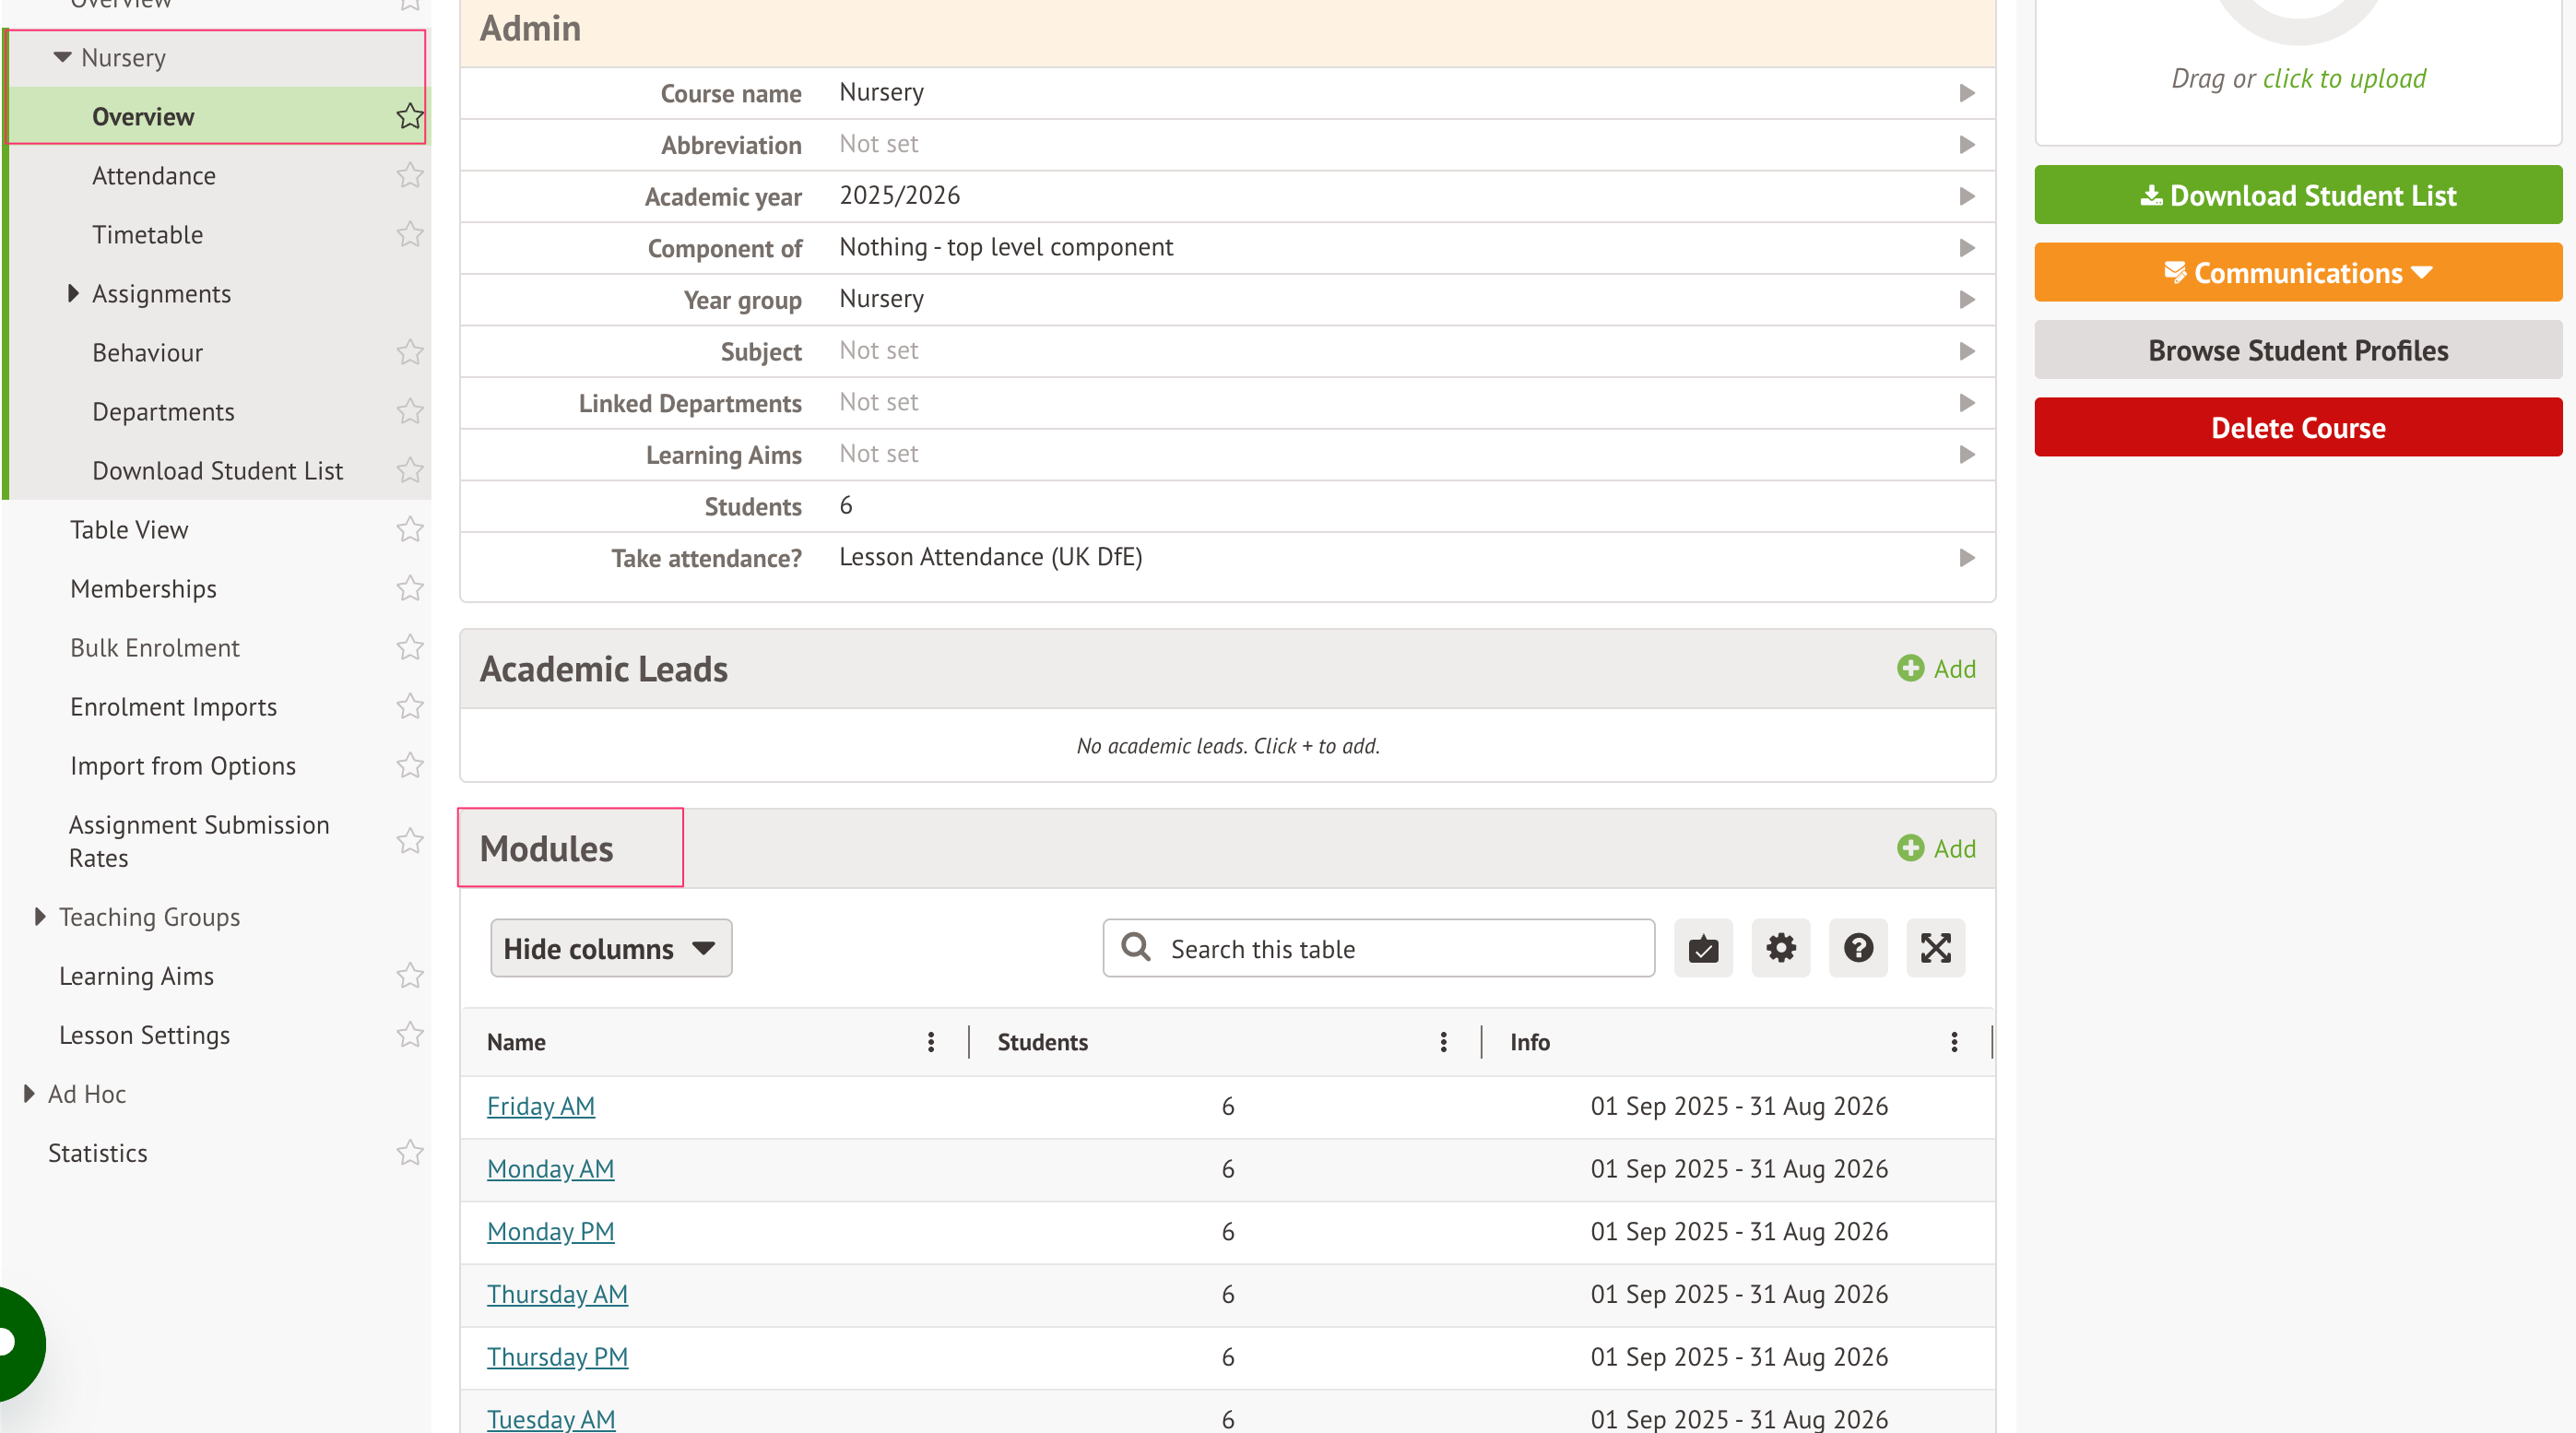Toggle favourite star for Memberships
The image size is (2576, 1433).
[x=409, y=589]
